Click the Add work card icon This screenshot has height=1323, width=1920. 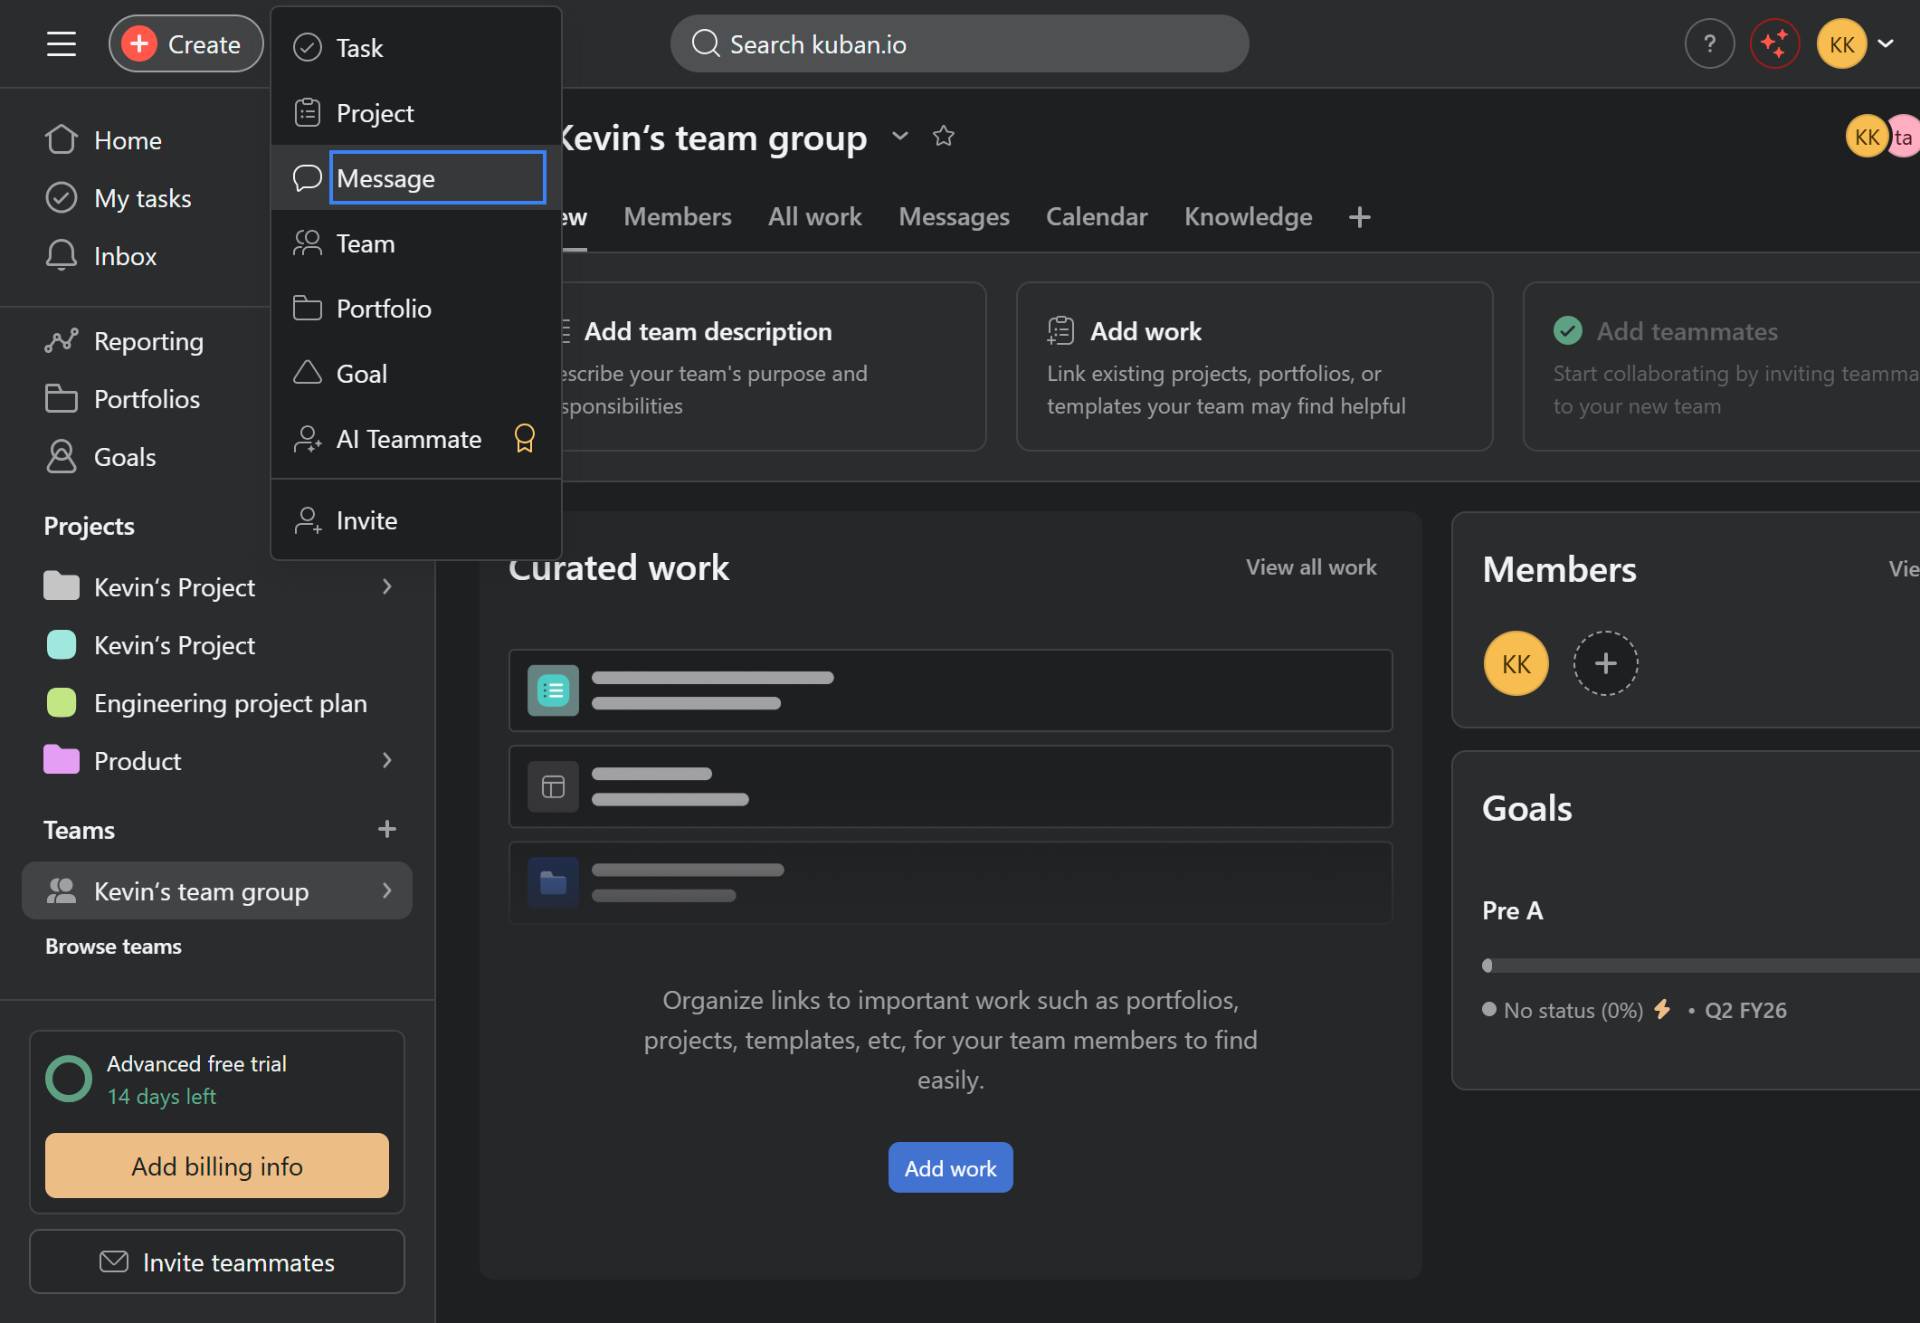click(1060, 330)
